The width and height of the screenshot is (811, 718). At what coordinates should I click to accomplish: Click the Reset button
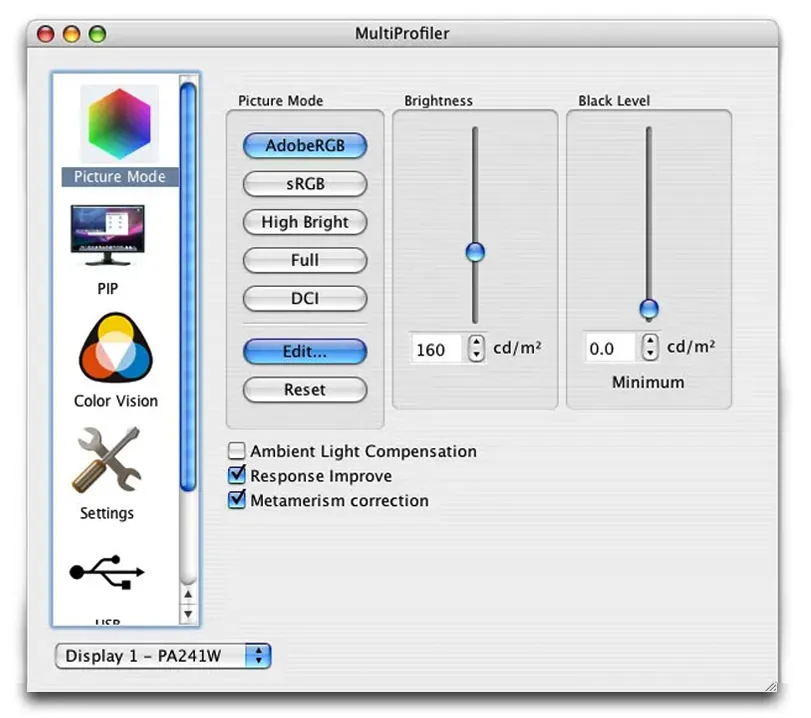(x=305, y=390)
